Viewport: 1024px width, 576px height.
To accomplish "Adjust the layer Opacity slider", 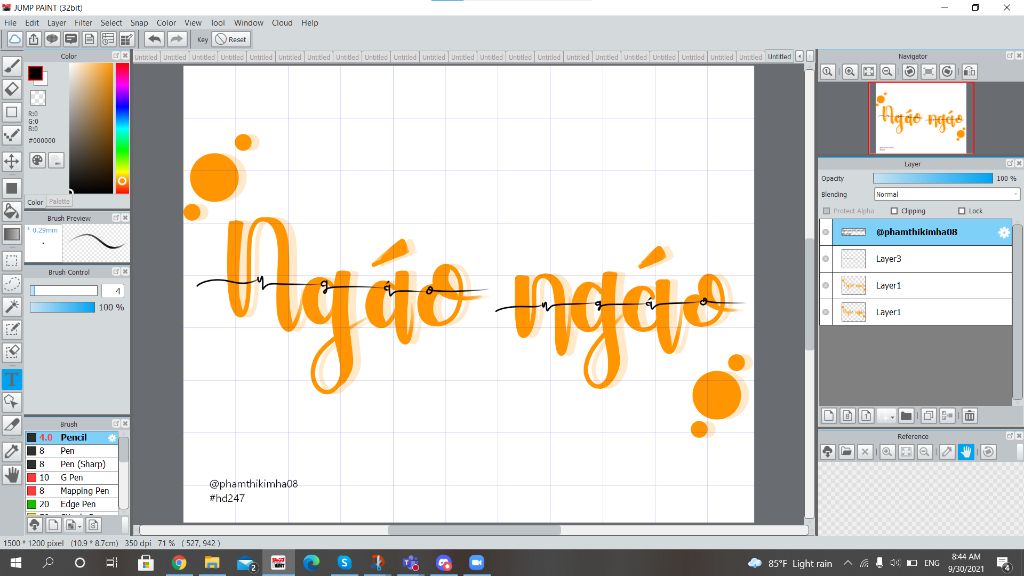I will pyautogui.click(x=933, y=178).
